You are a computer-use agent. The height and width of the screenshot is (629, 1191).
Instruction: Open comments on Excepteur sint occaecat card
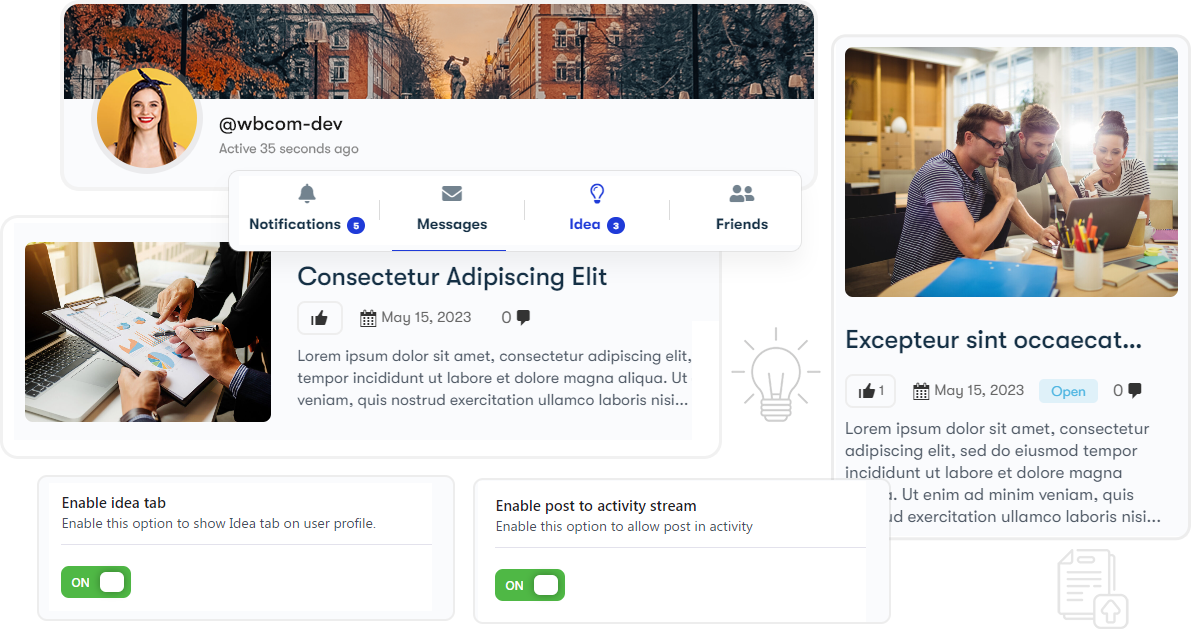(x=1127, y=390)
